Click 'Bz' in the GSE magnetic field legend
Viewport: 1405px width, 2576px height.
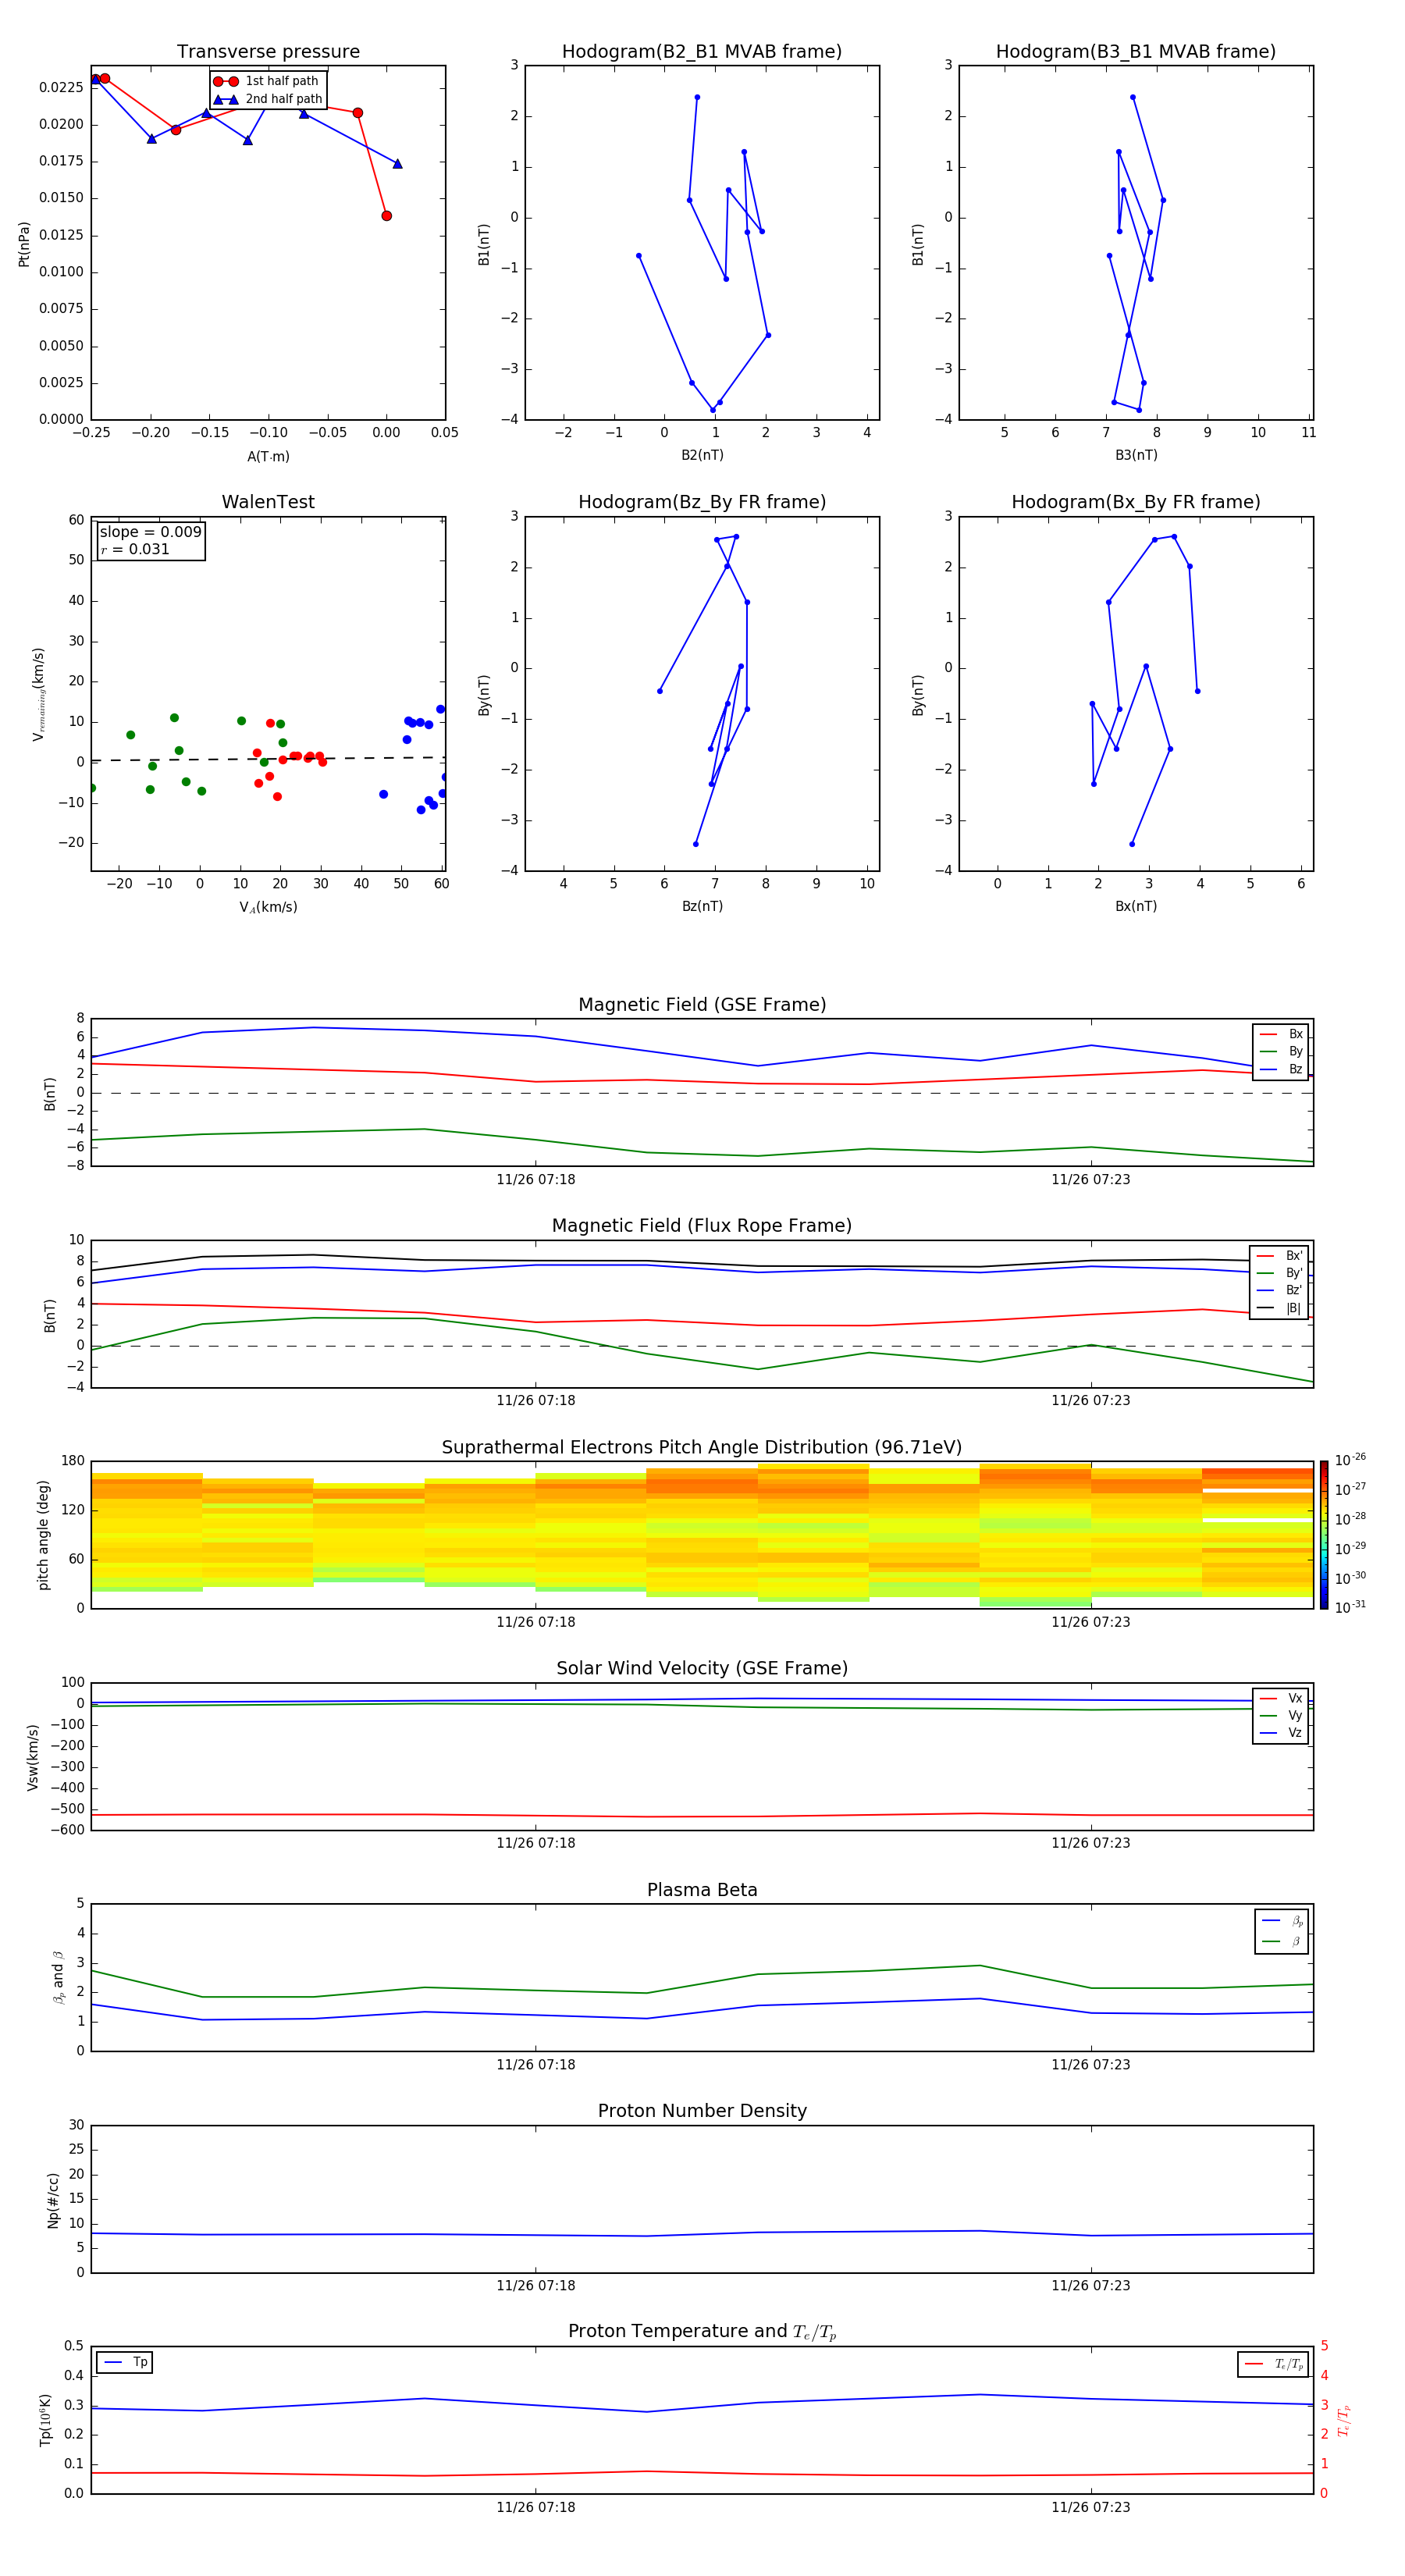click(1282, 1070)
